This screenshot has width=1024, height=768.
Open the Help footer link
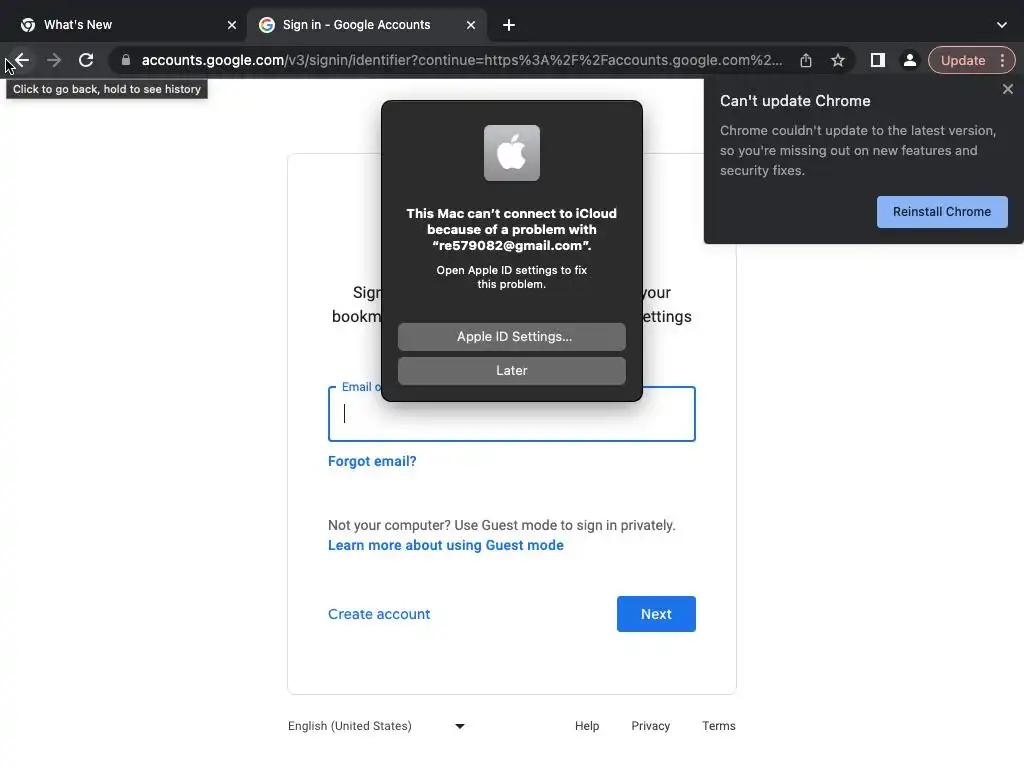586,726
